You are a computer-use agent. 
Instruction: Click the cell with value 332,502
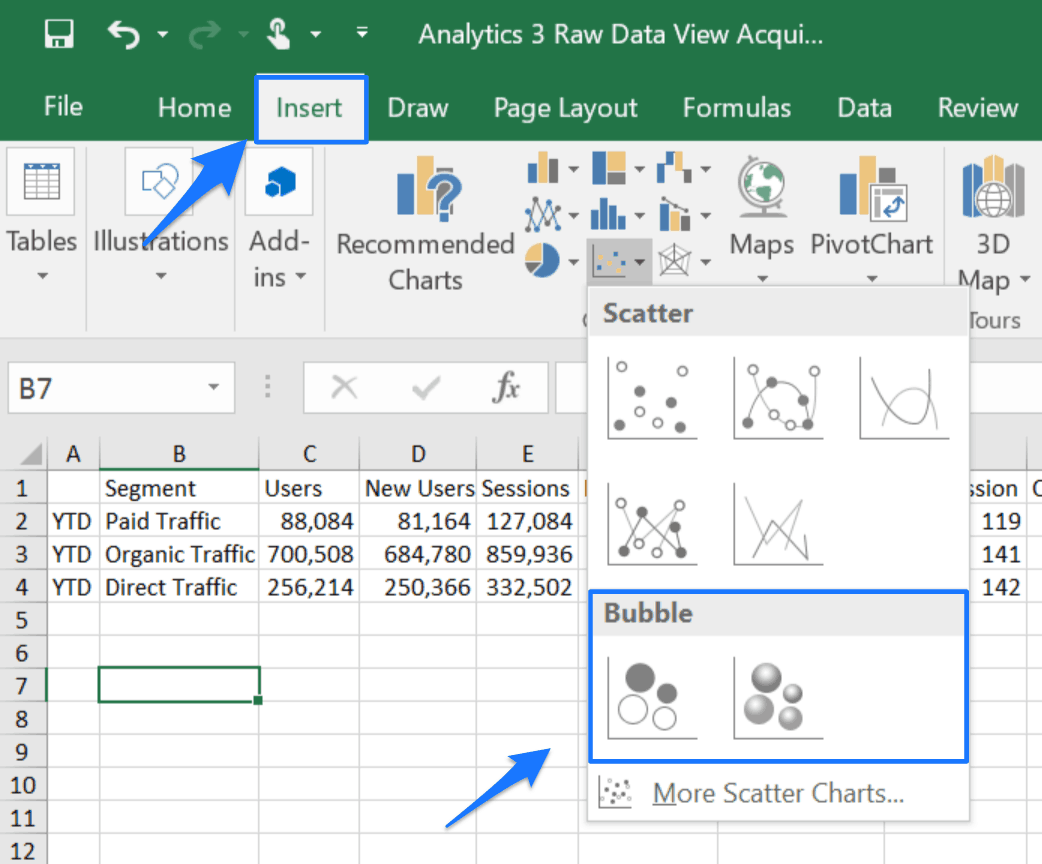point(528,588)
